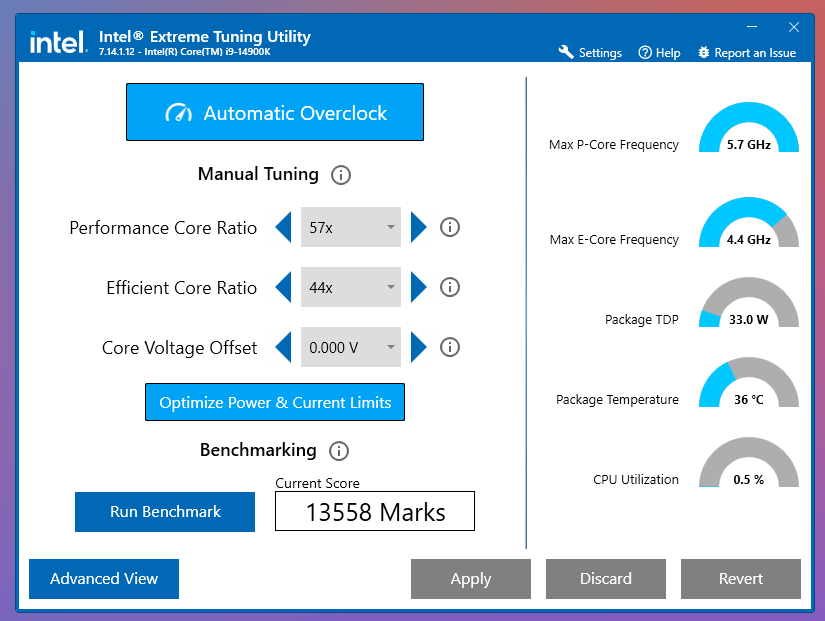
Task: Click the Manual Tuning heading
Action: 258,174
